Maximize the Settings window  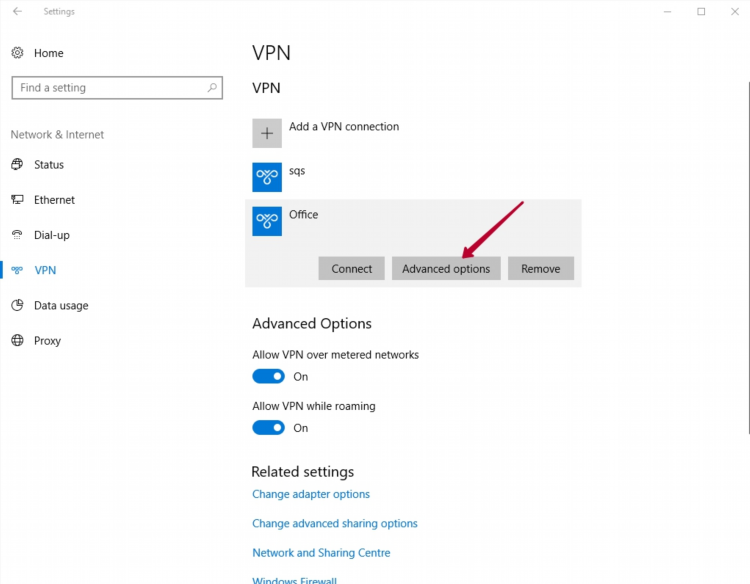point(701,11)
